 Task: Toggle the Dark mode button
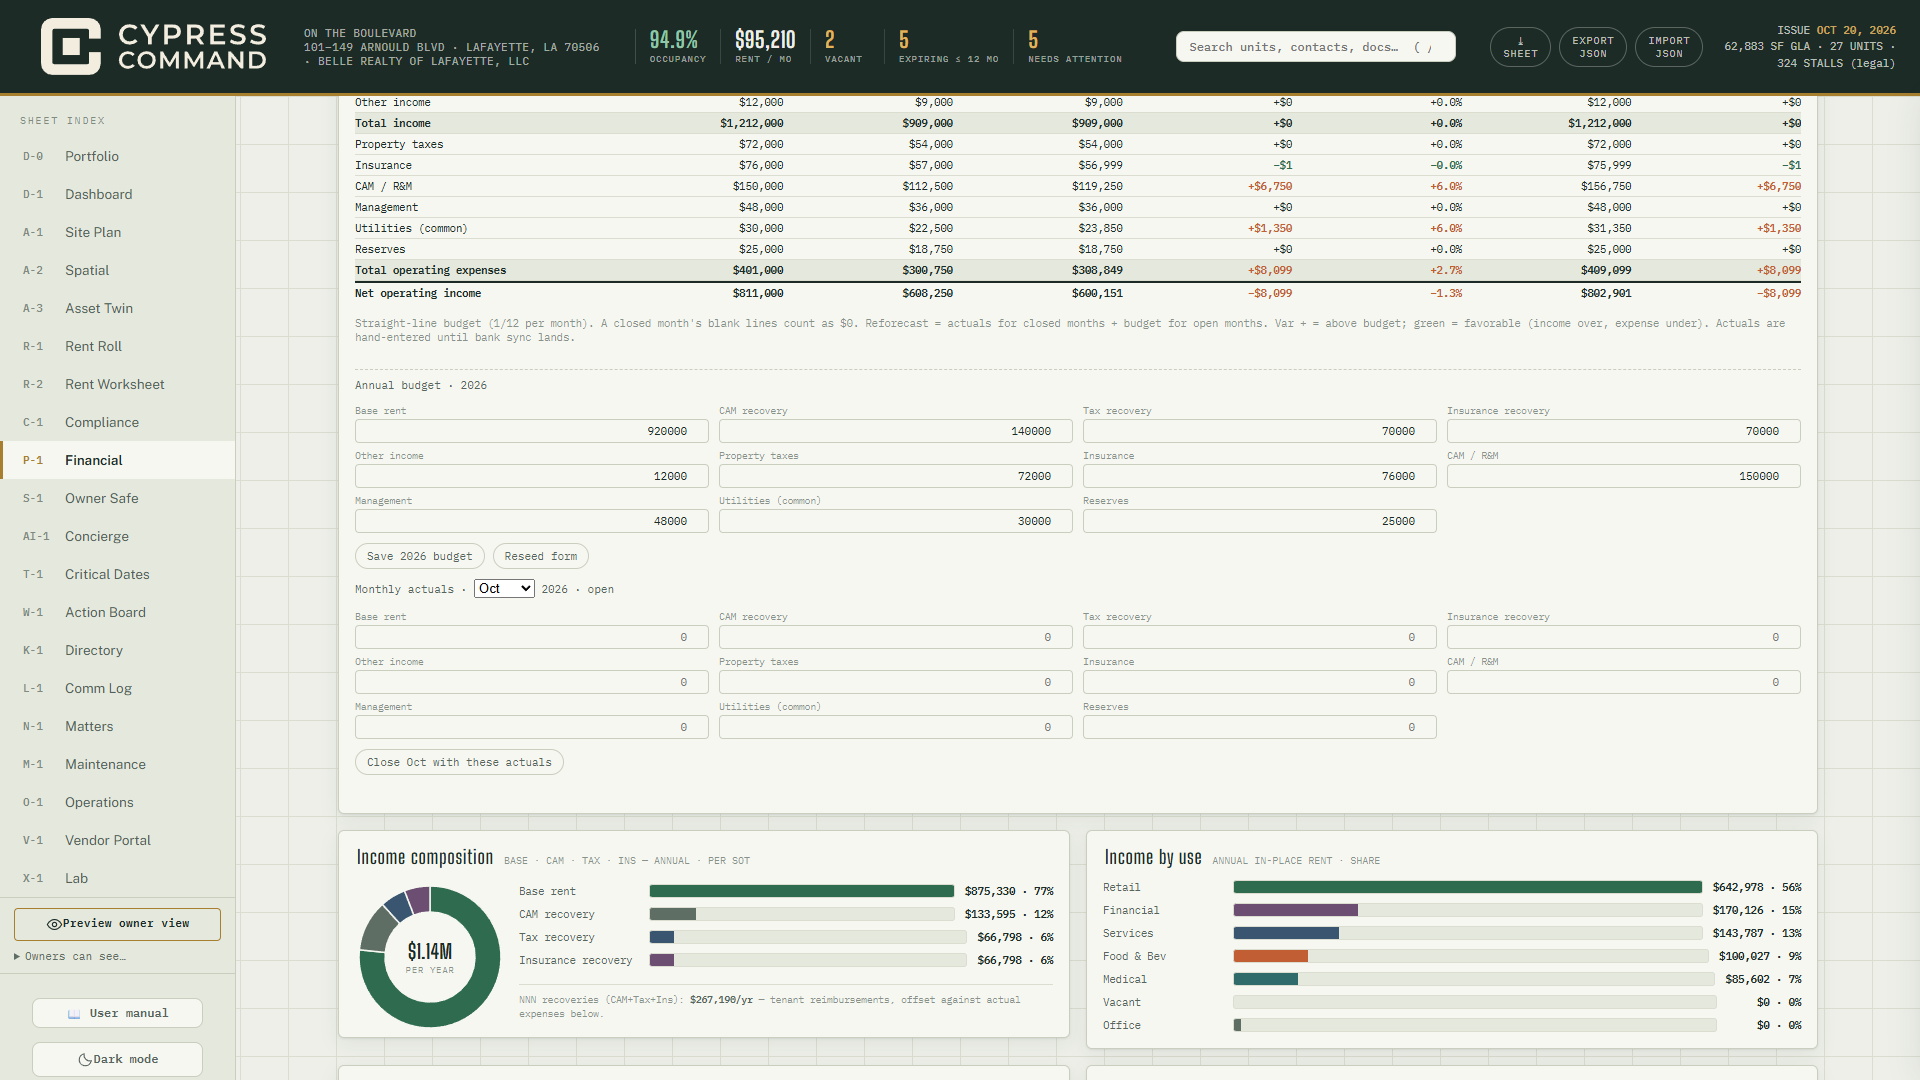click(x=117, y=1060)
